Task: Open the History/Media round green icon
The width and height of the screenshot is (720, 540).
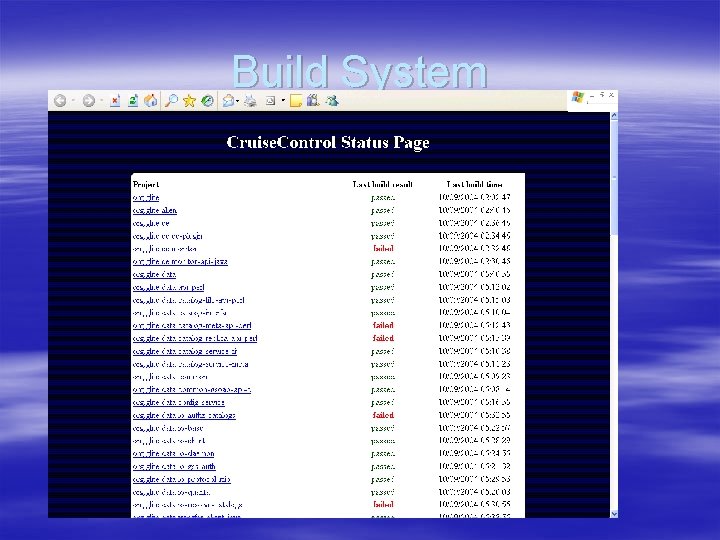Action: point(208,101)
